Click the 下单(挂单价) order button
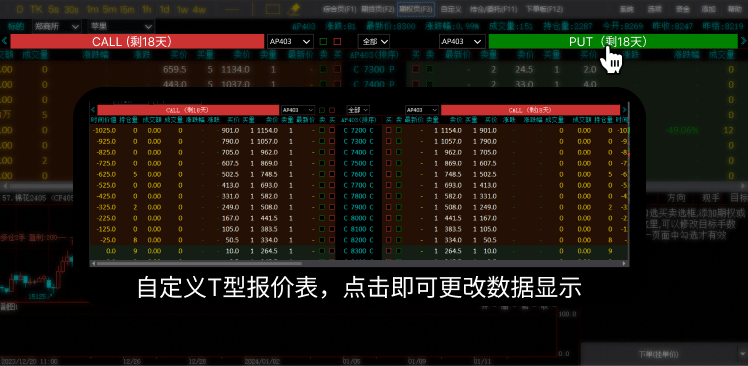748x366 pixels. click(658, 354)
